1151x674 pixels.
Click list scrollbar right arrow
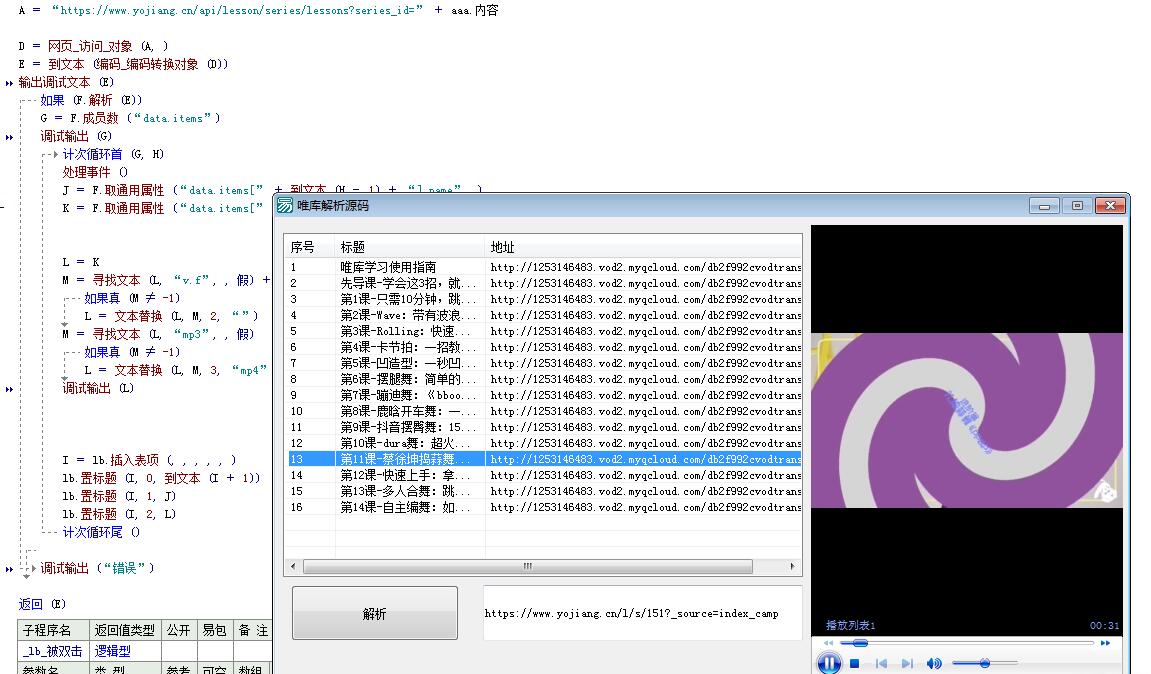[792, 566]
